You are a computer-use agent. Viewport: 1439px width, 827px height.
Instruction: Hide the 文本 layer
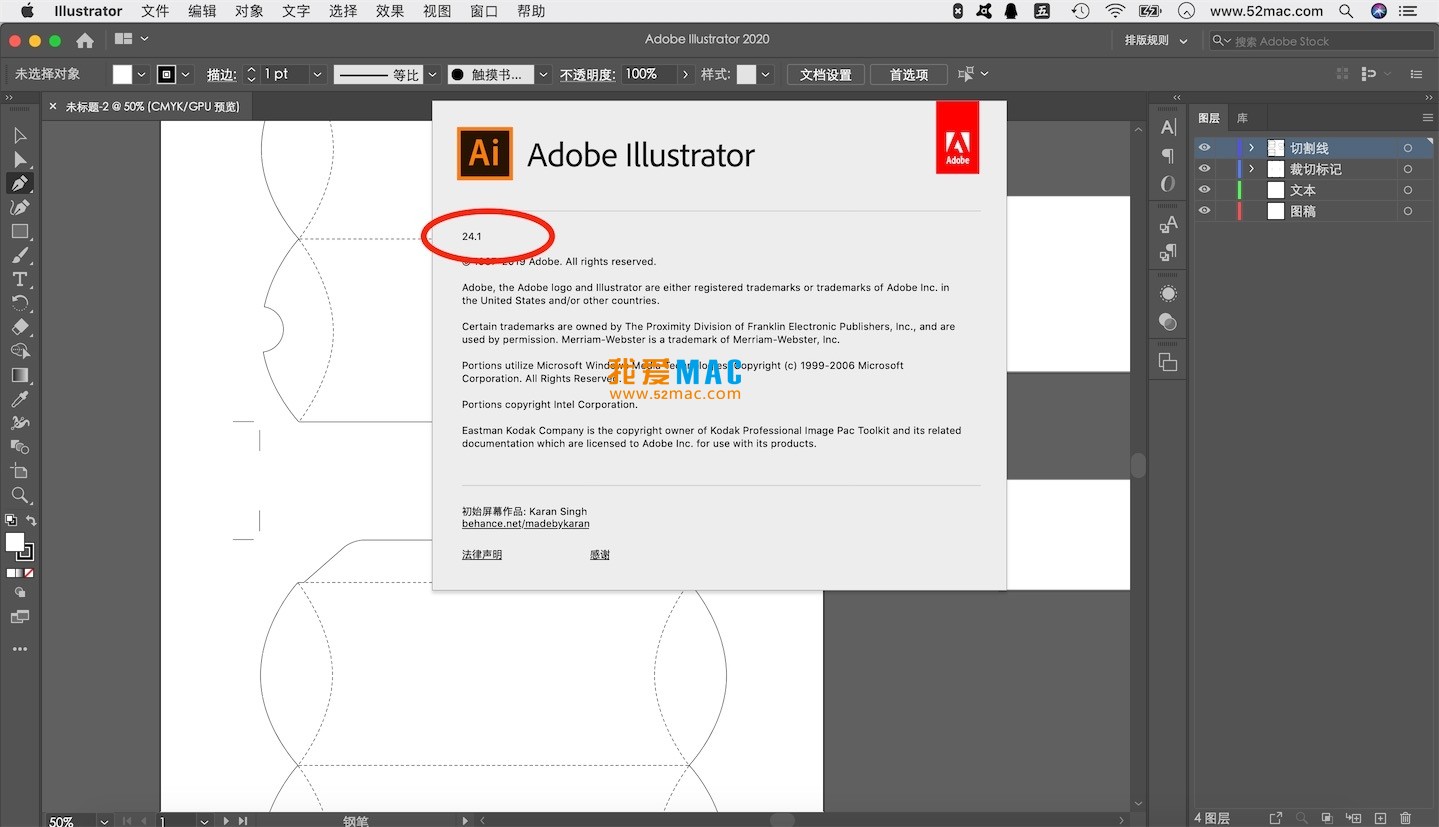pos(1204,189)
